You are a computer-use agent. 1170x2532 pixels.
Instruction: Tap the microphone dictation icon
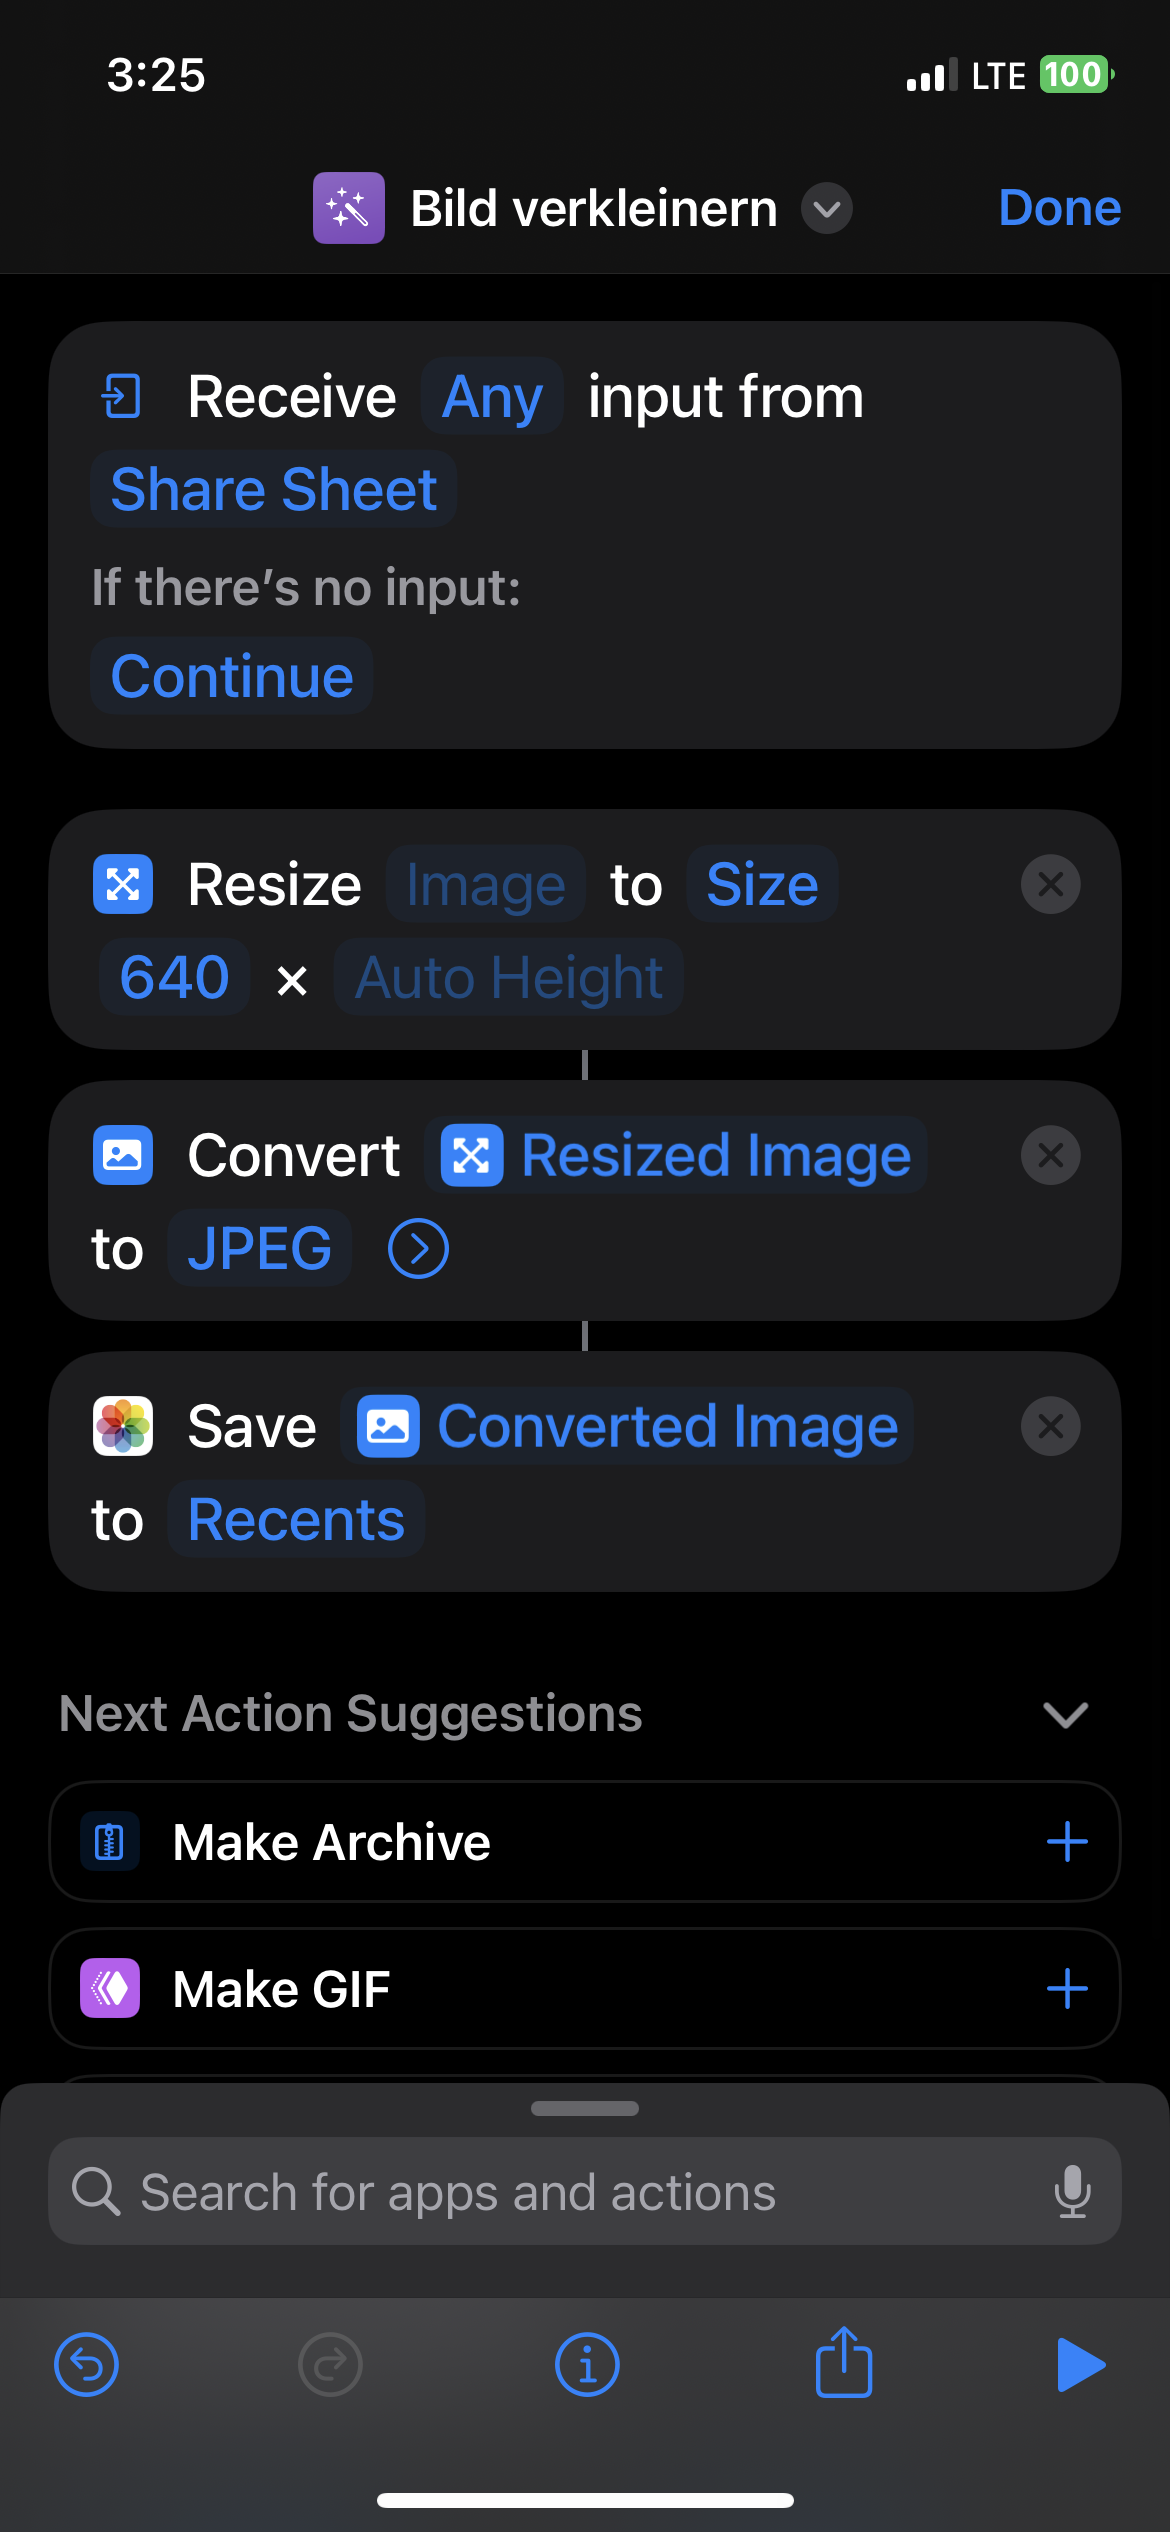click(1072, 2191)
